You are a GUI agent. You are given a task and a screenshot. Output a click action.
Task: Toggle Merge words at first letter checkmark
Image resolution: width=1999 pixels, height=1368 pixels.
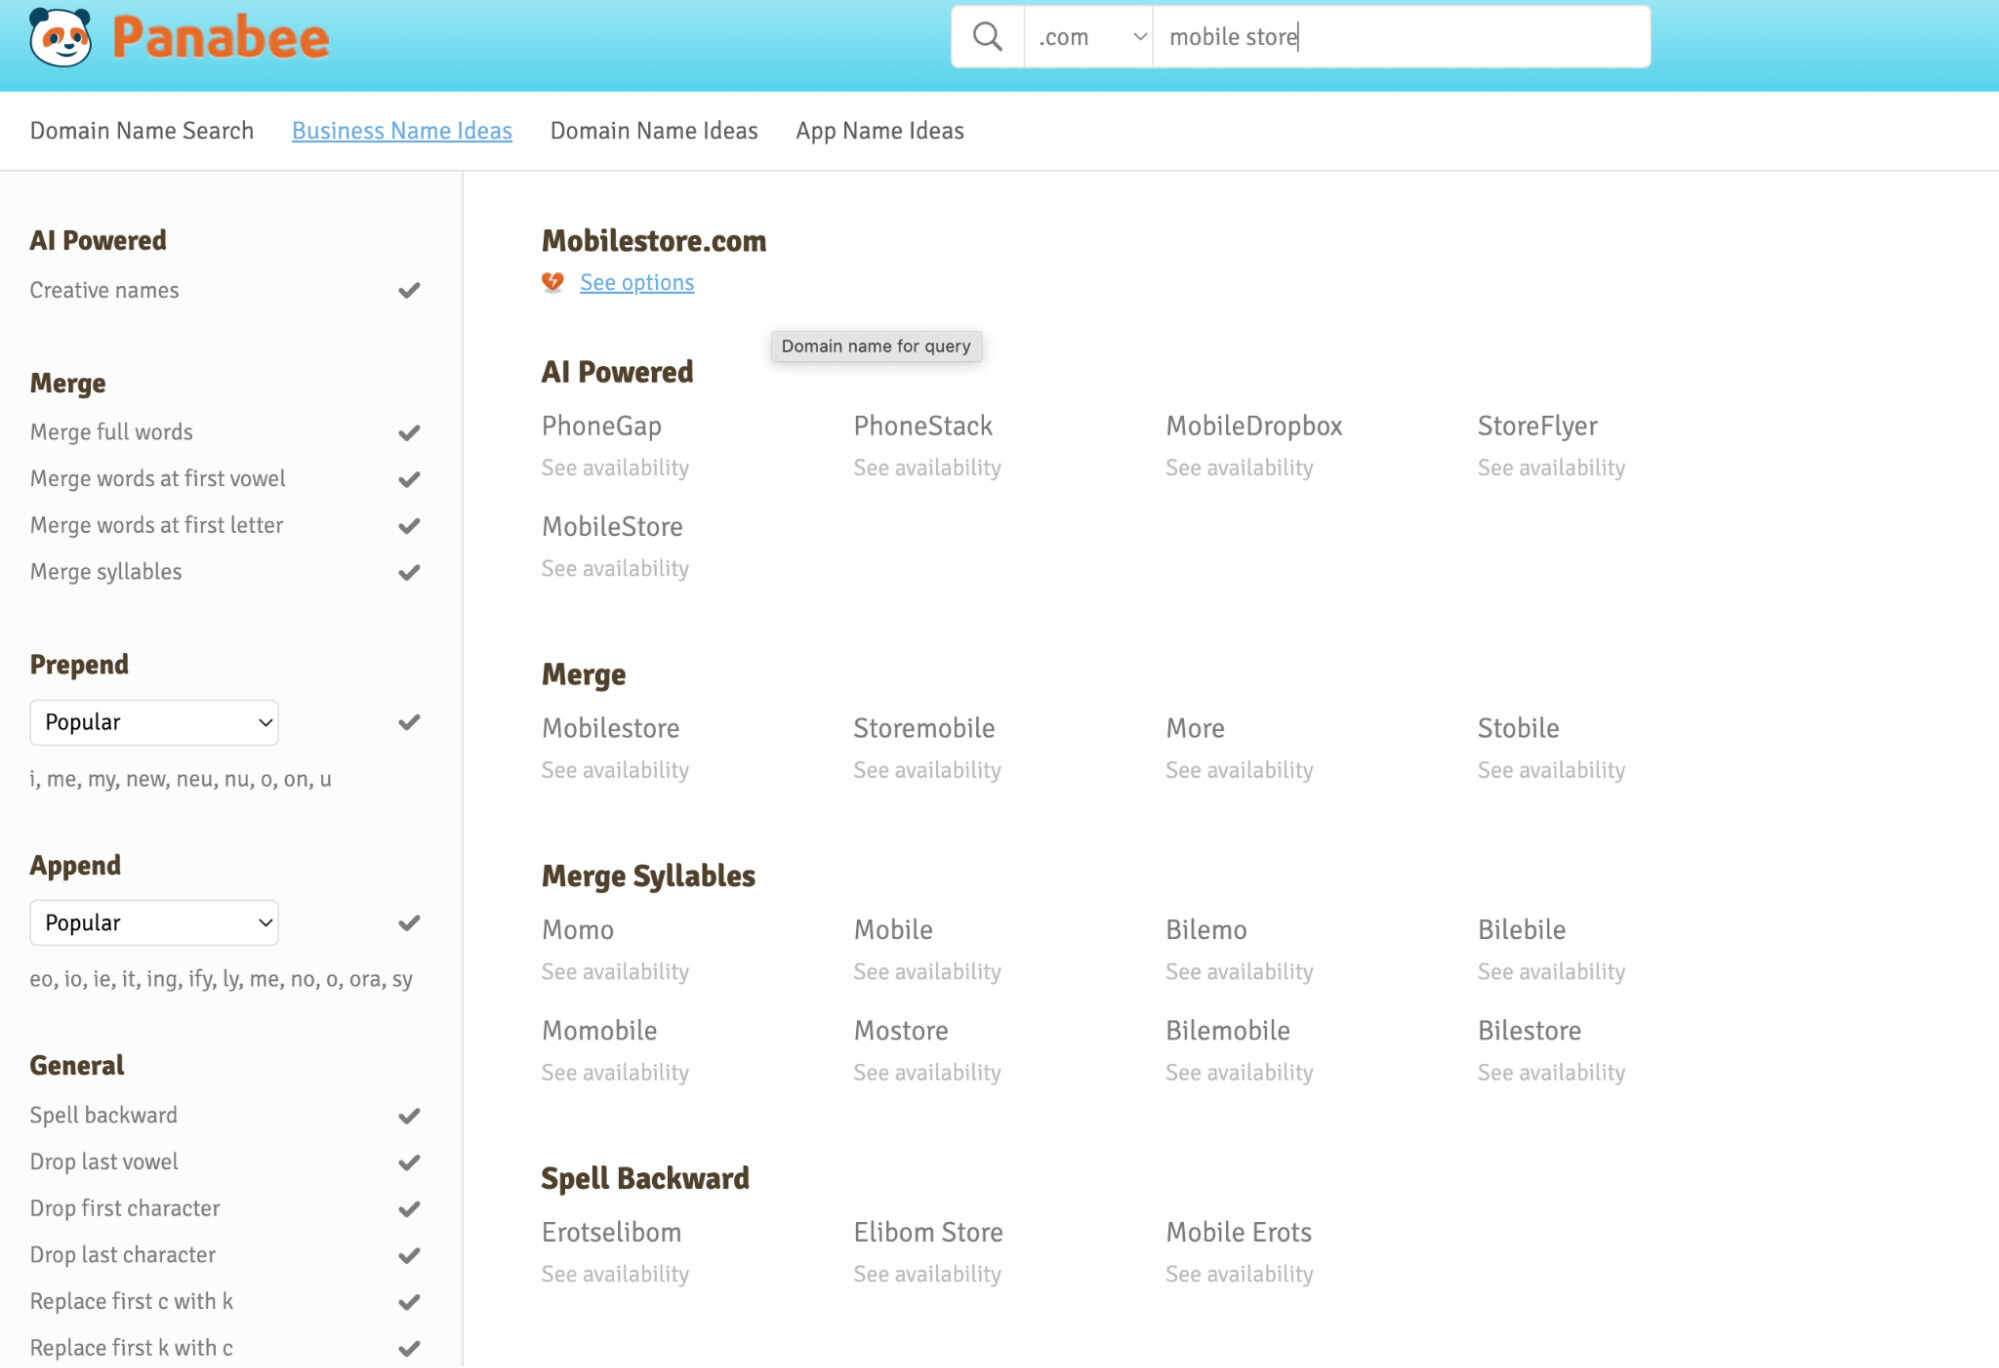click(409, 525)
